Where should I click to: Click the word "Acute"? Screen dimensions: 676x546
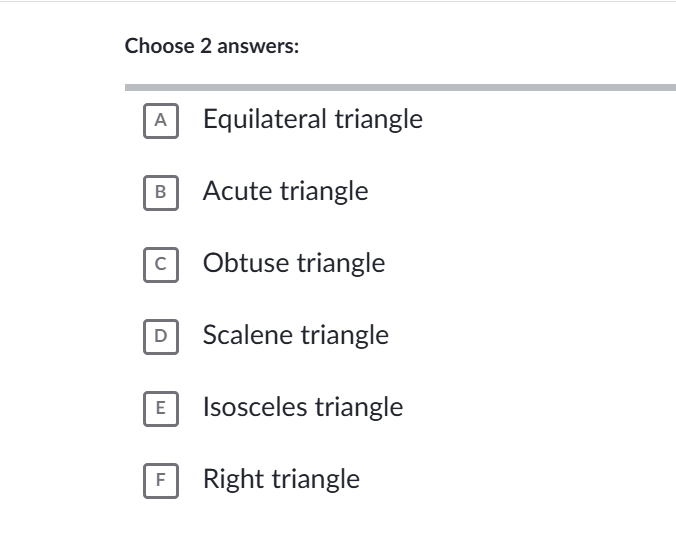238,191
